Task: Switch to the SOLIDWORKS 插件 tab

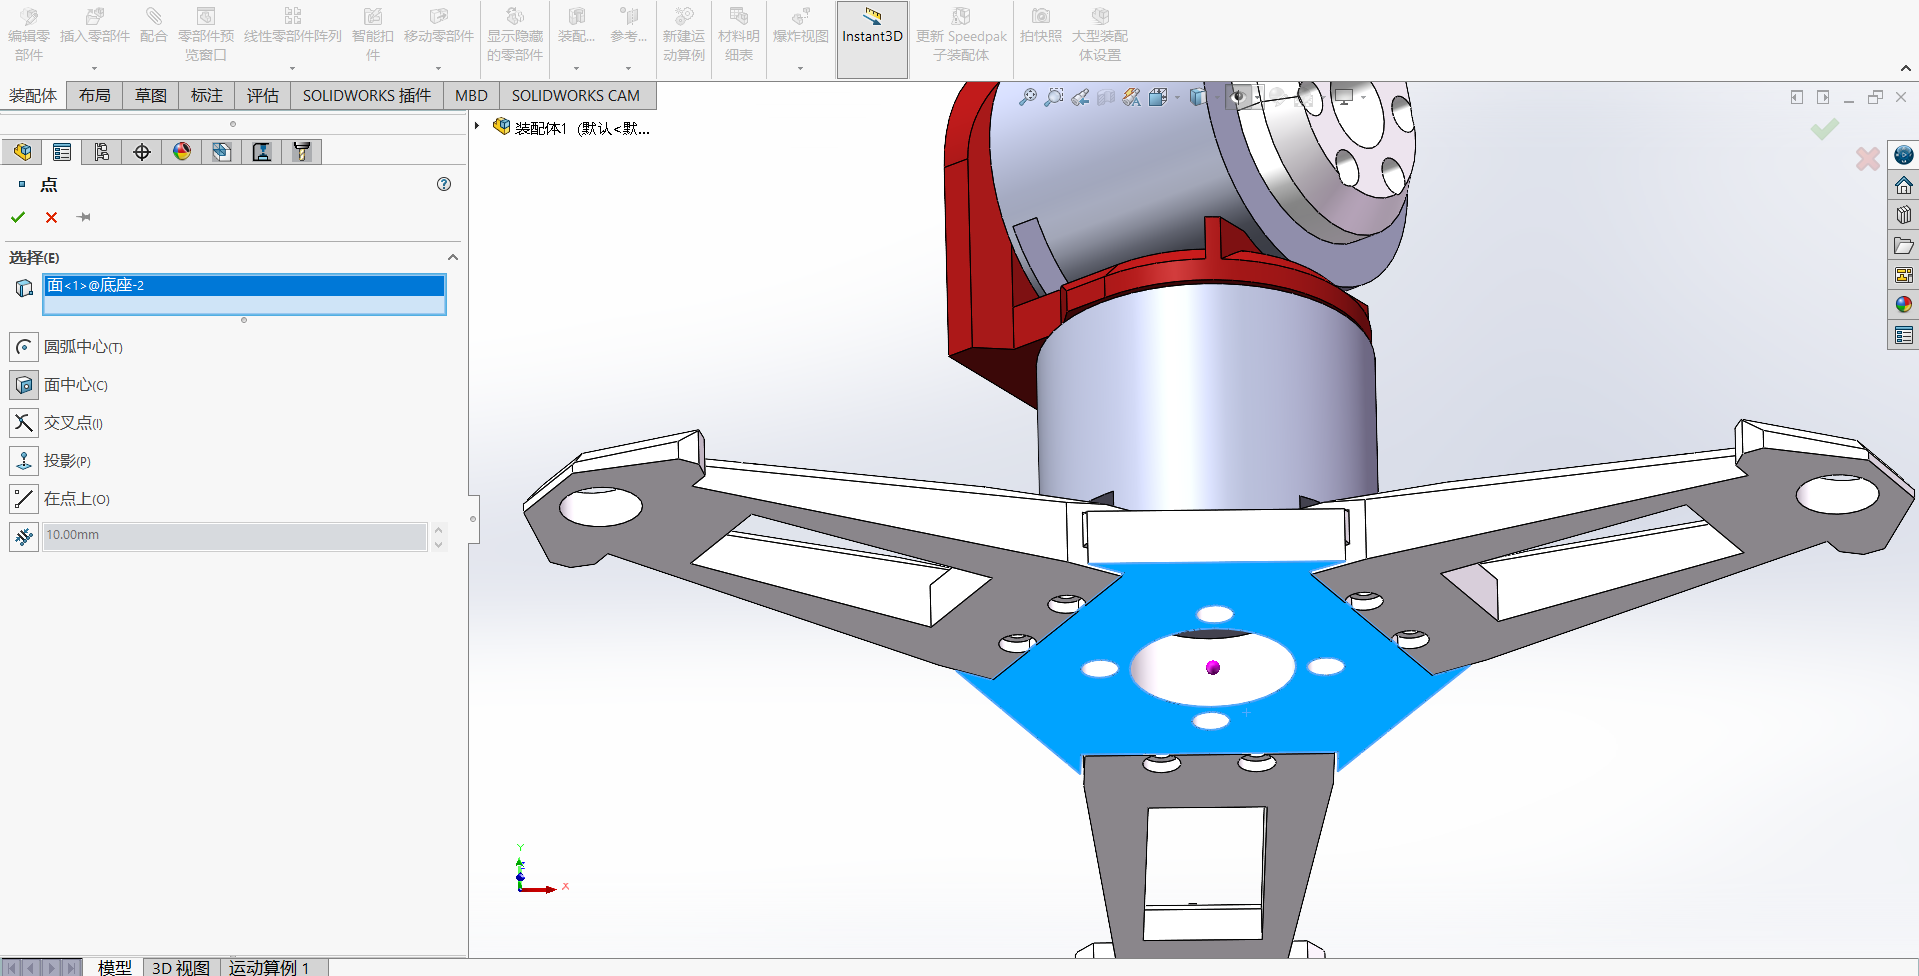Action: tap(367, 96)
